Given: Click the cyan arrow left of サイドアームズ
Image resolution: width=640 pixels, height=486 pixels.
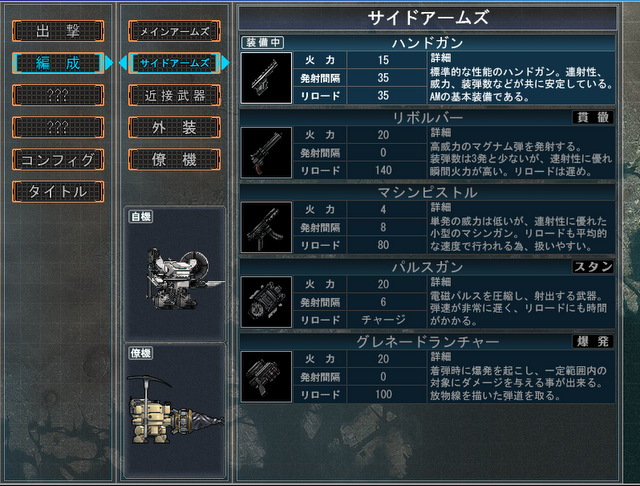Looking at the screenshot, I should point(123,63).
